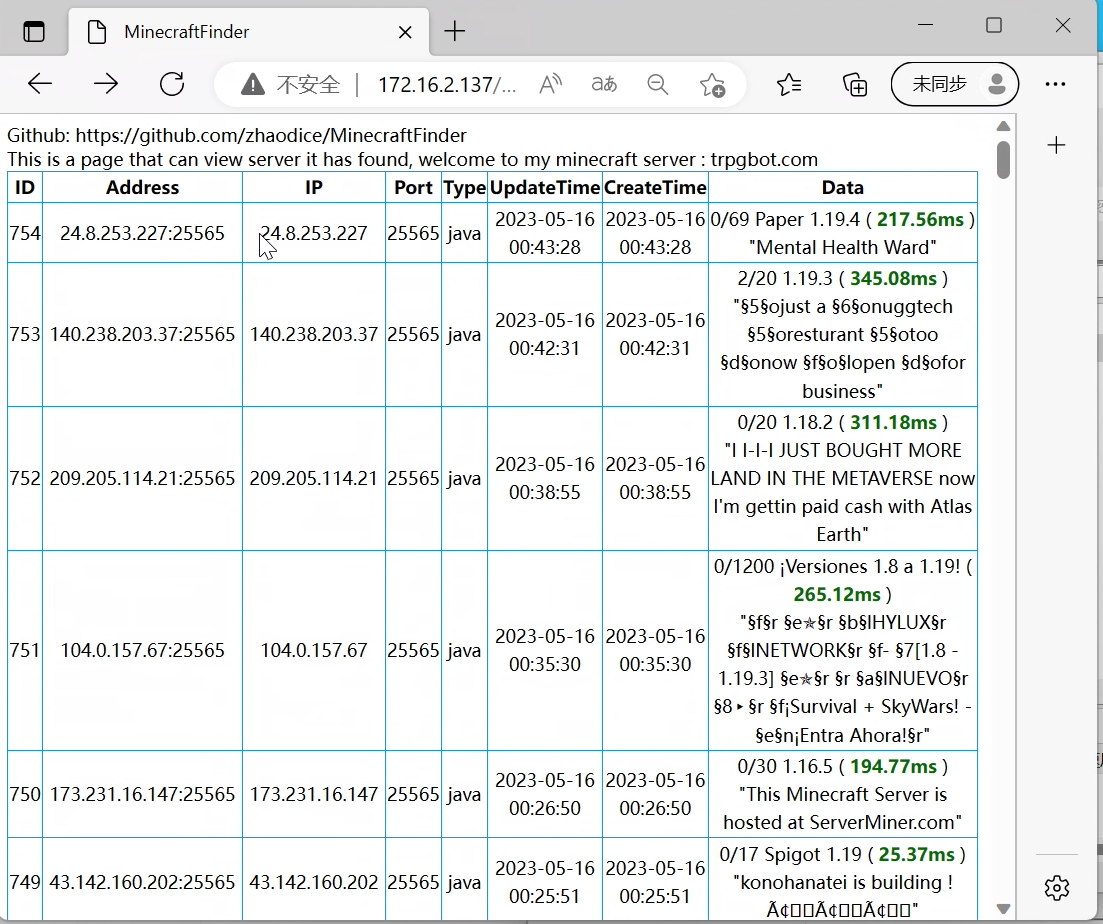1103x924 pixels.
Task: Click ID cell 754
Action: [x=25, y=233]
